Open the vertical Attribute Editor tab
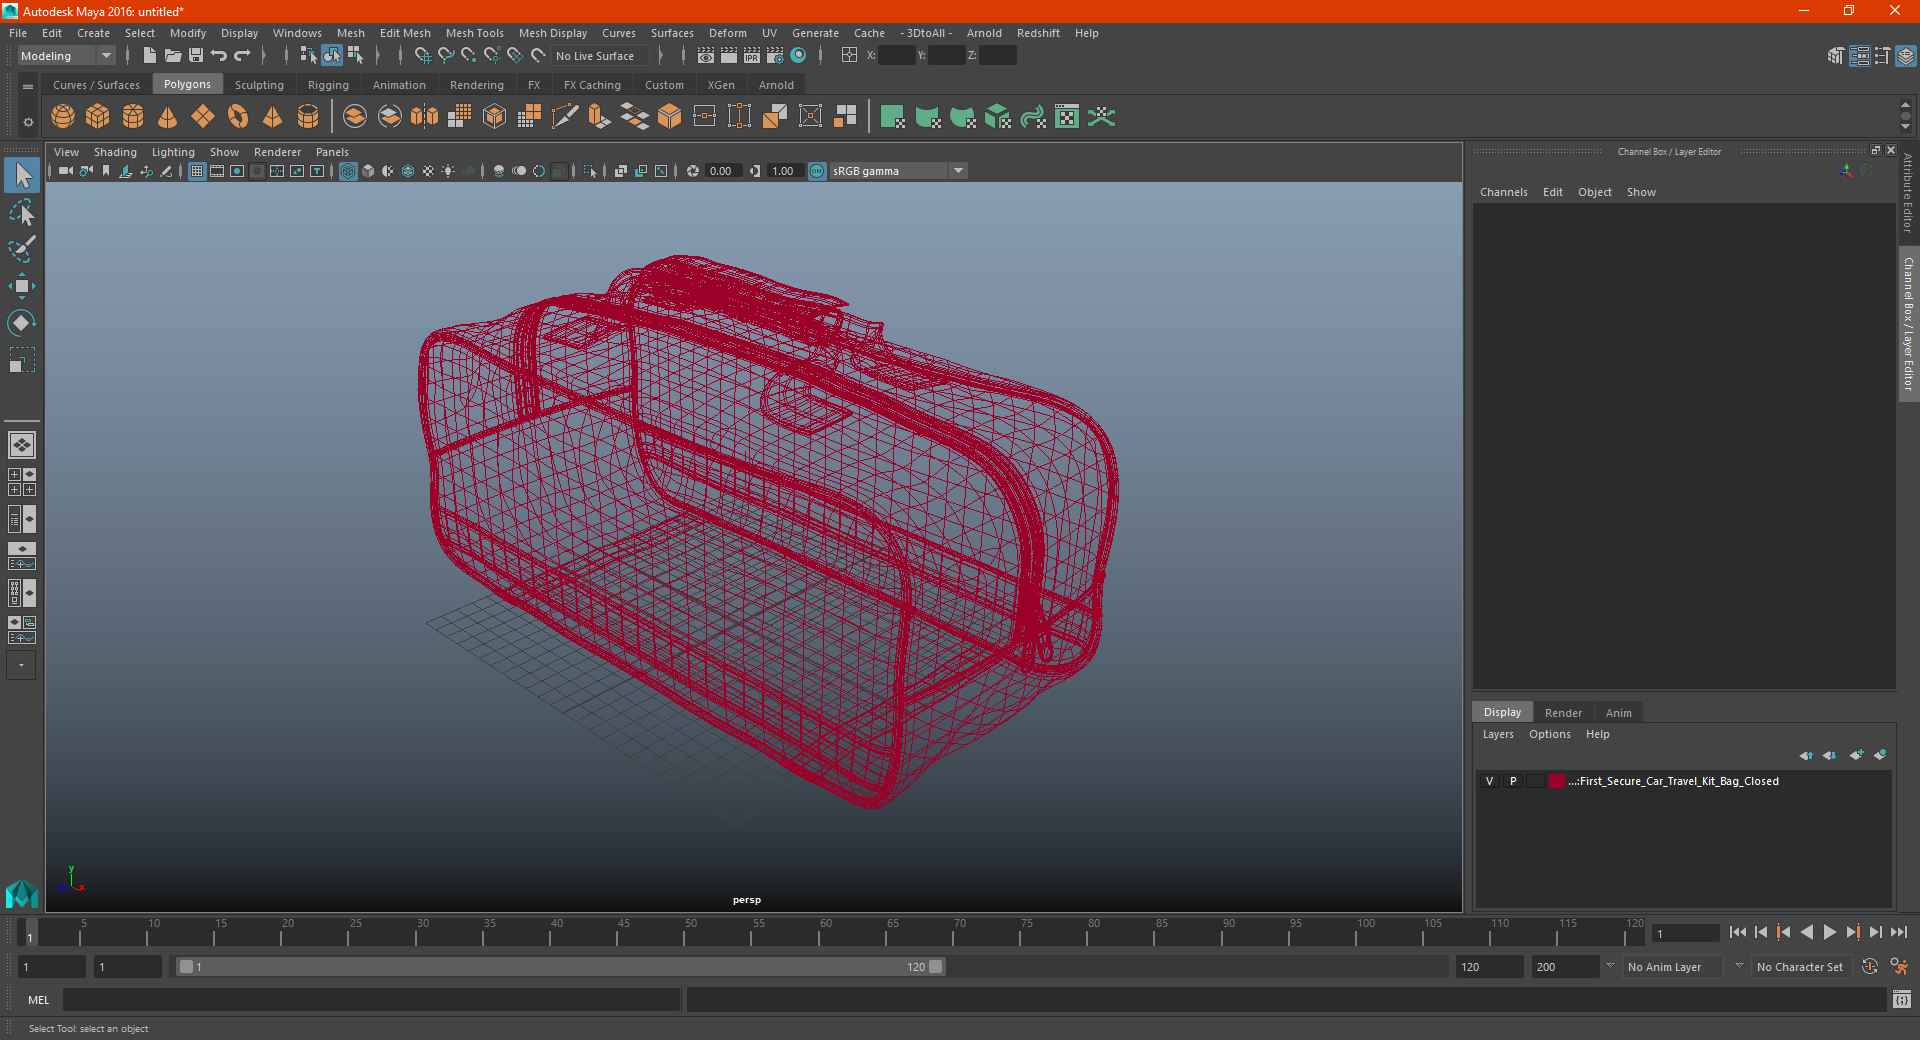 tap(1908, 193)
